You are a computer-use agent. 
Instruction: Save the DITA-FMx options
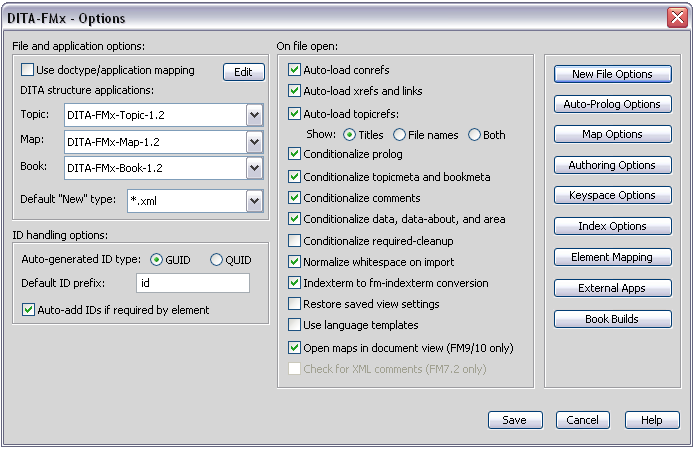click(514, 420)
